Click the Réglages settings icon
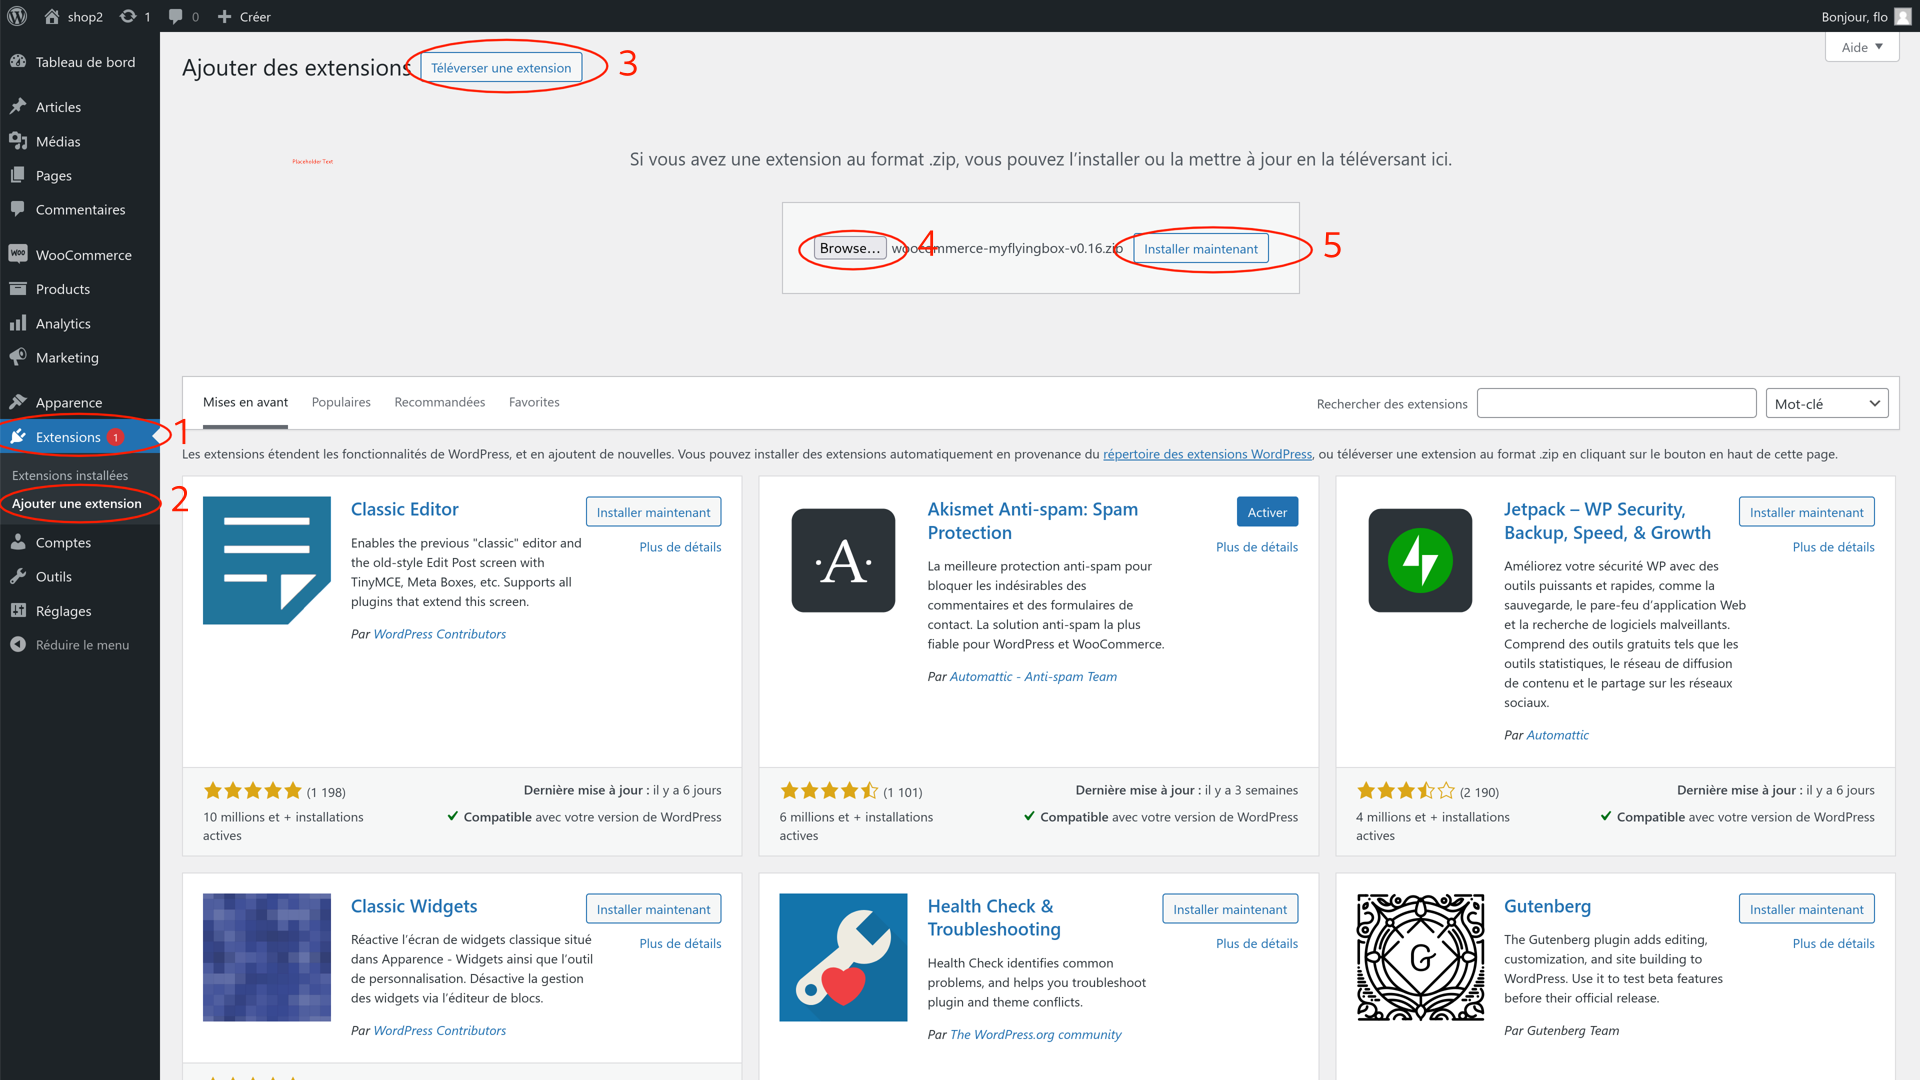Viewport: 1920px width, 1080px height. coord(18,610)
